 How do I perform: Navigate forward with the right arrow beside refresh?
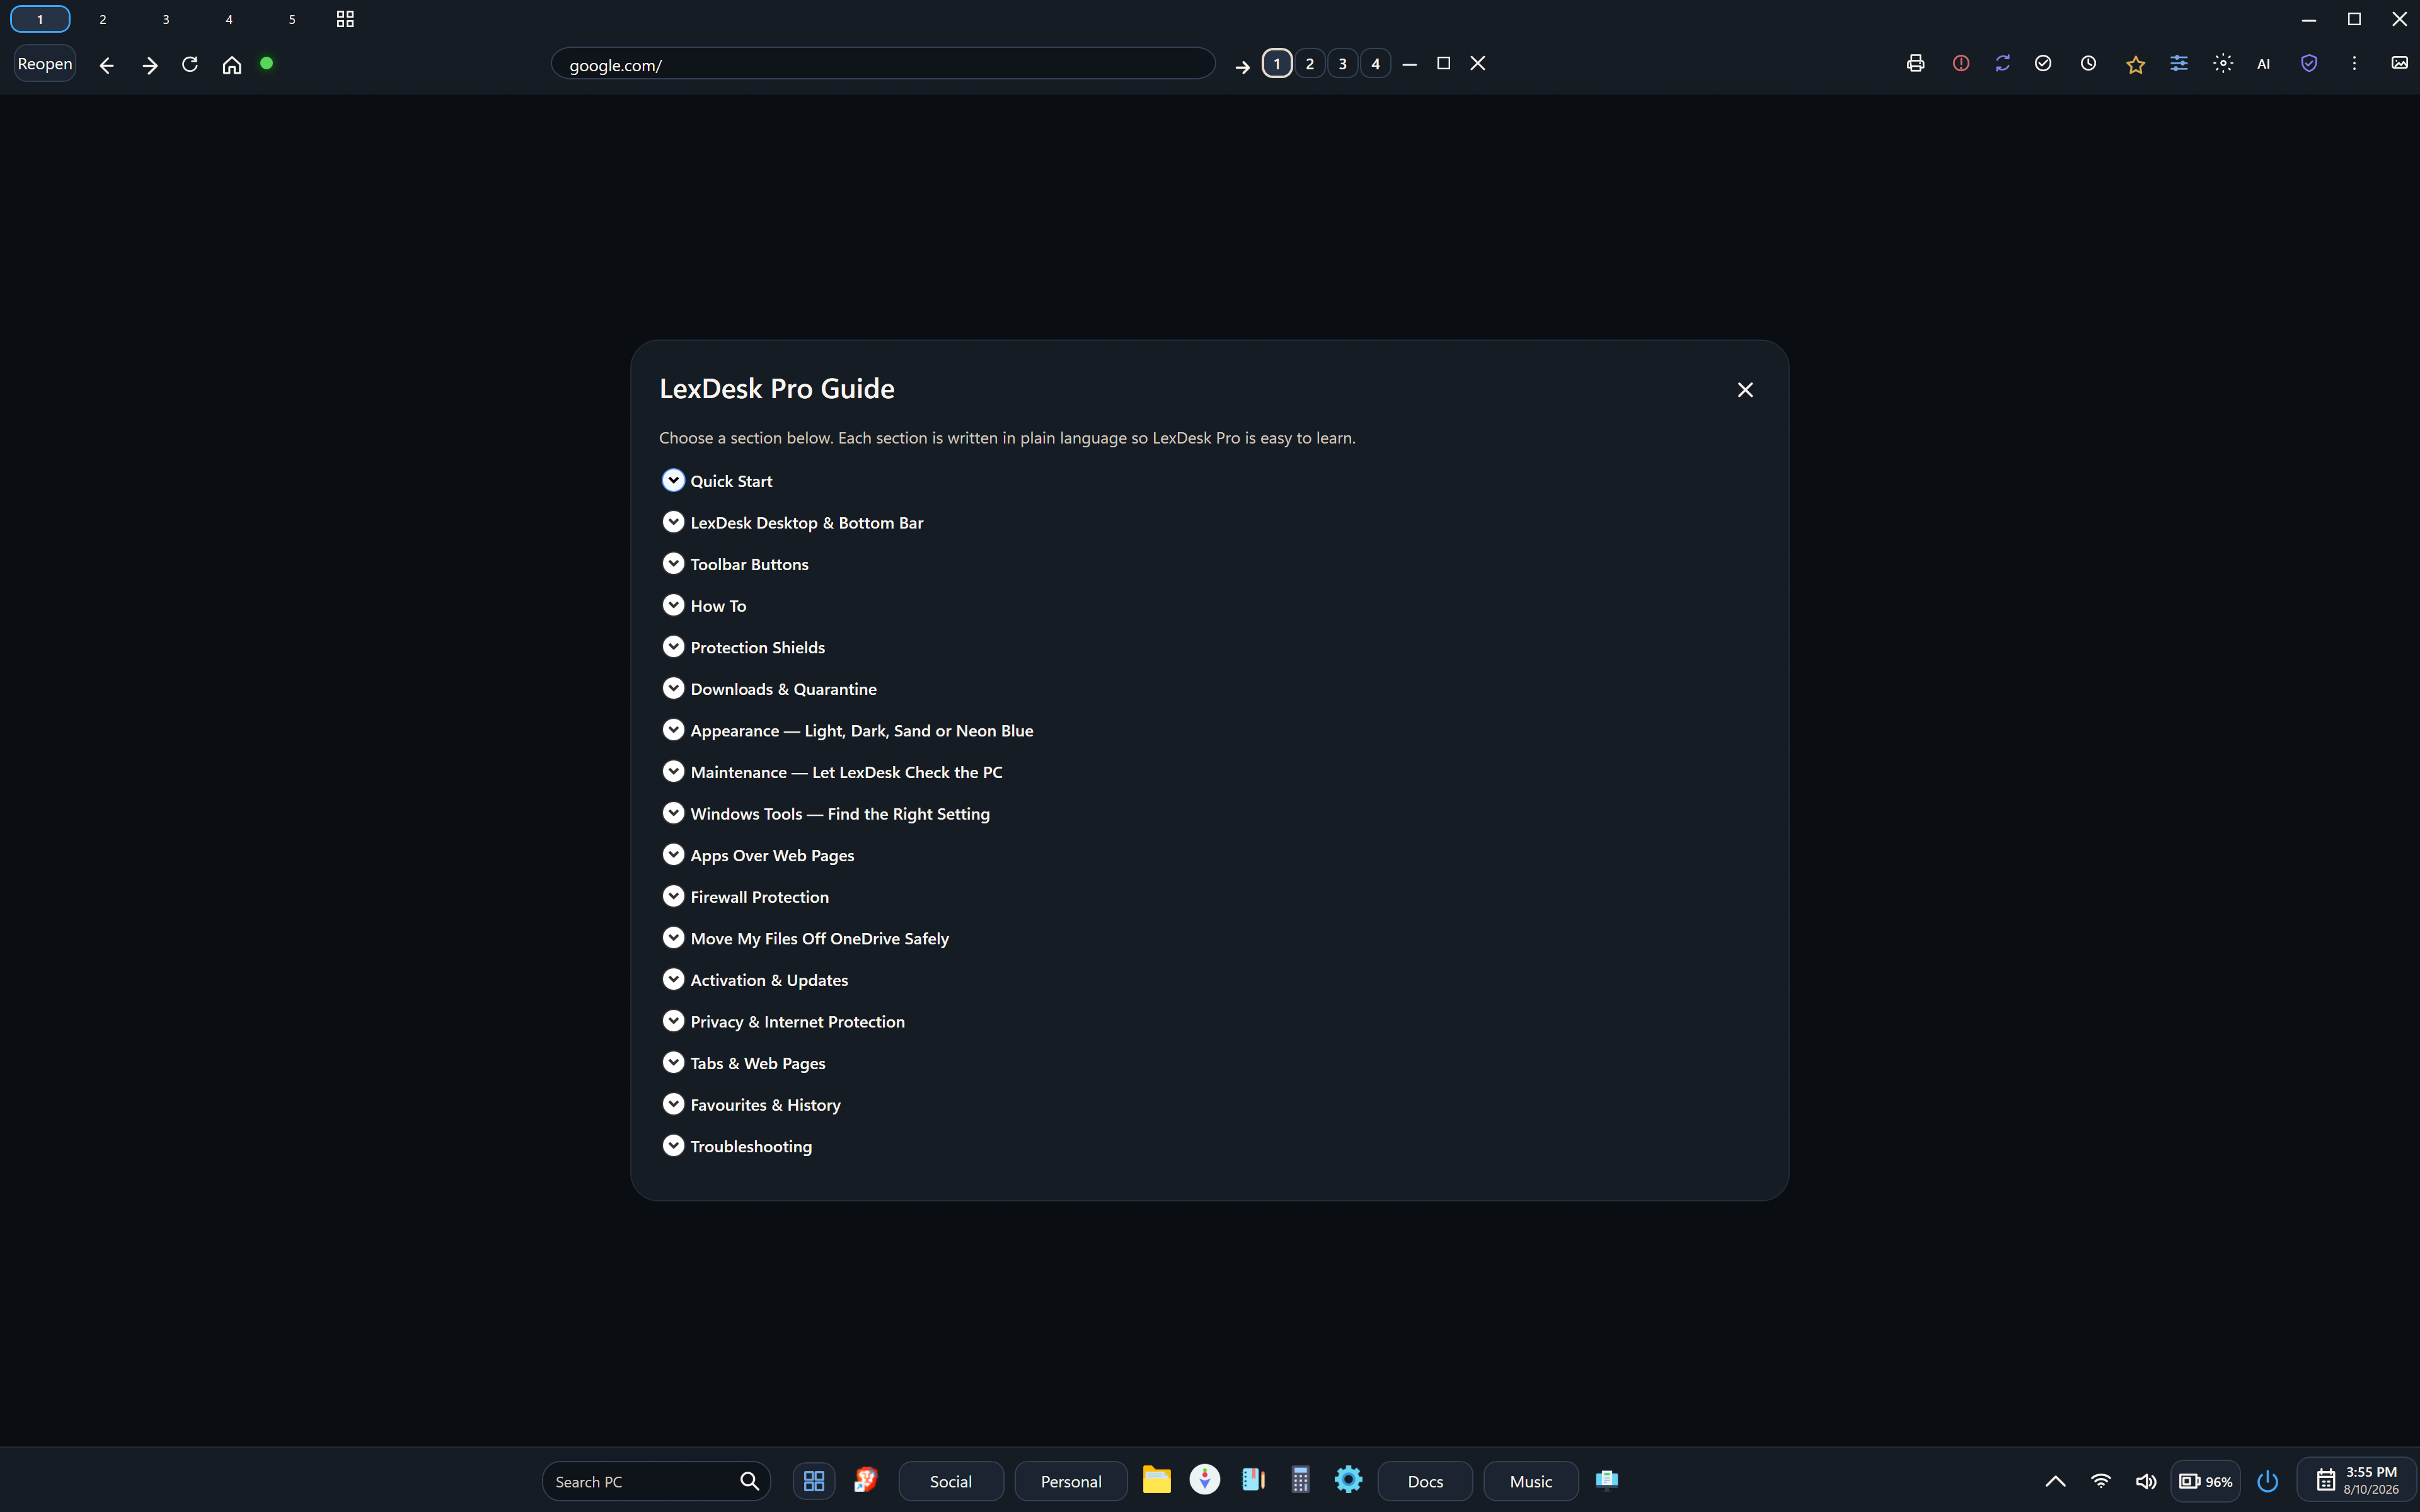pos(149,65)
